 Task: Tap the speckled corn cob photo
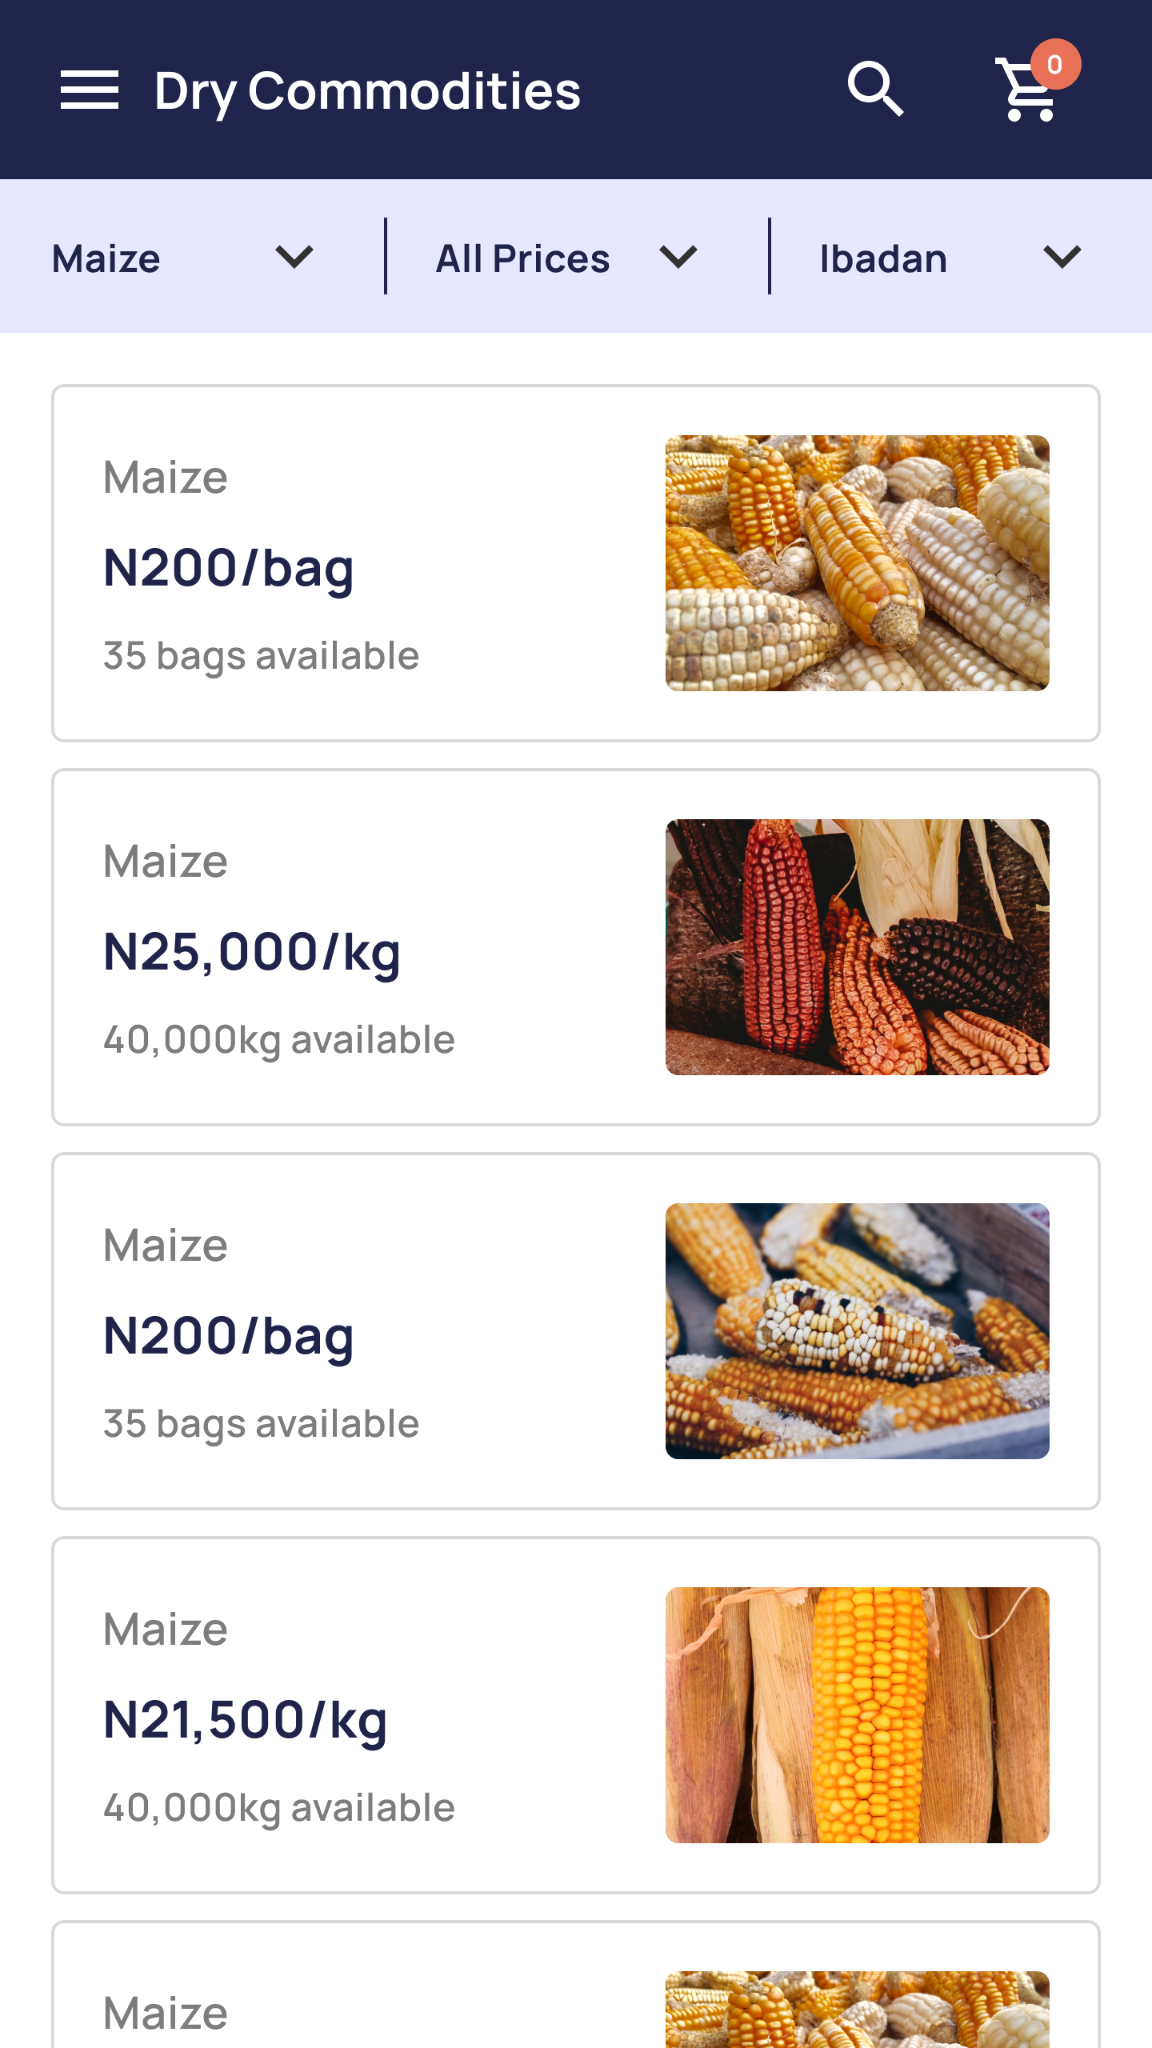tap(857, 1331)
